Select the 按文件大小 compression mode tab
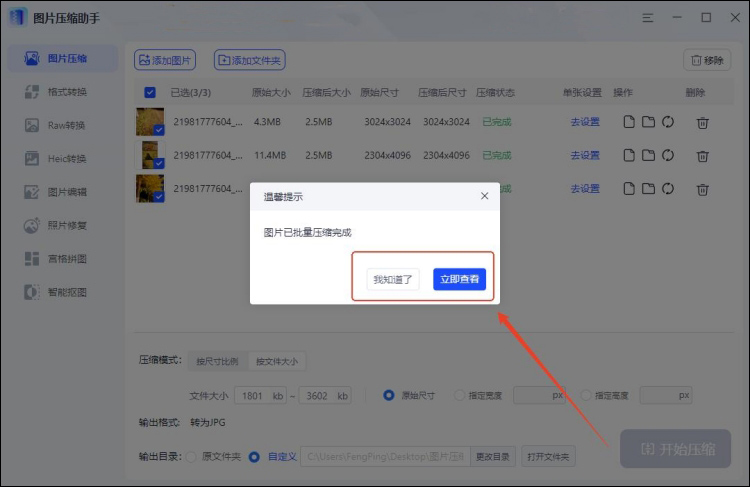 point(277,361)
